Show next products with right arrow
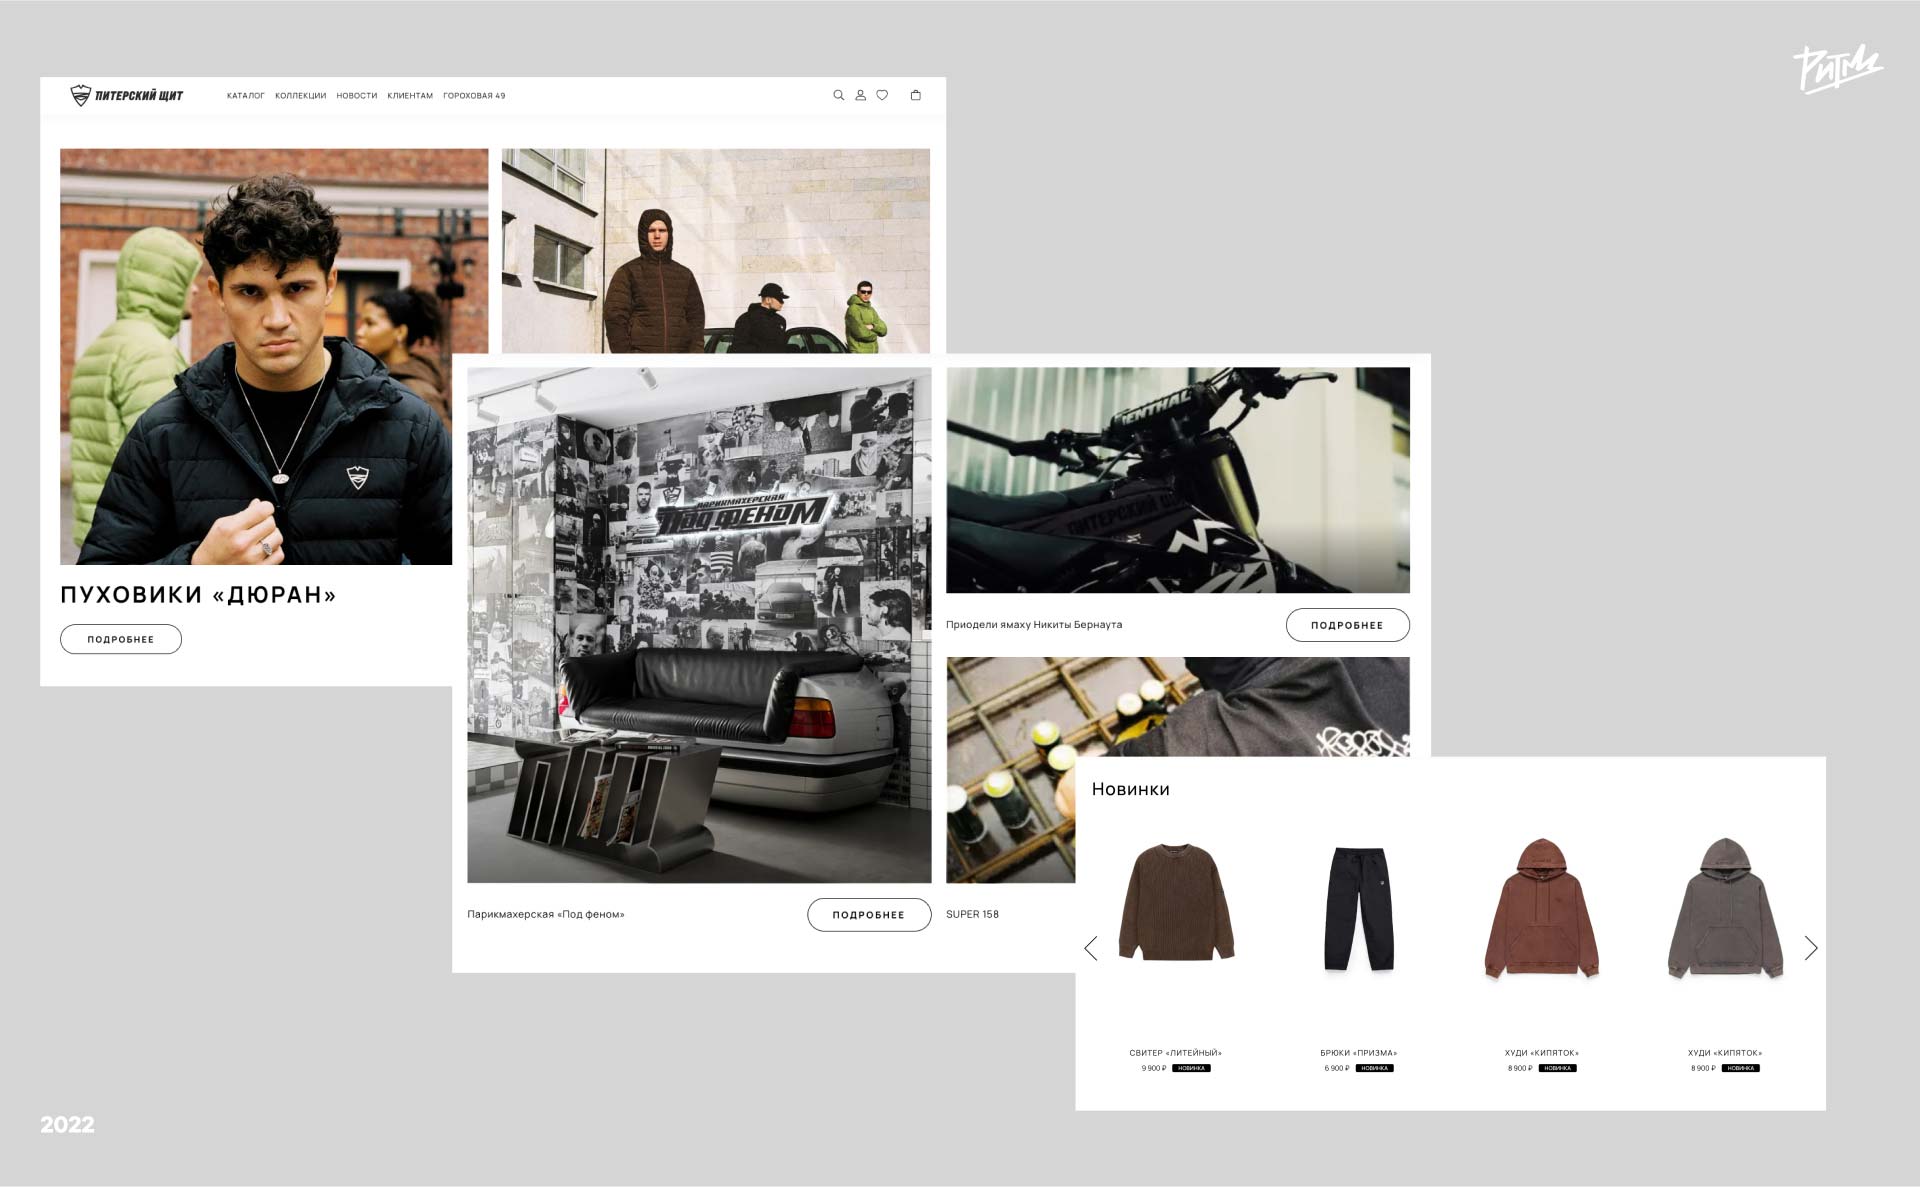The image size is (1920, 1187). [1810, 948]
